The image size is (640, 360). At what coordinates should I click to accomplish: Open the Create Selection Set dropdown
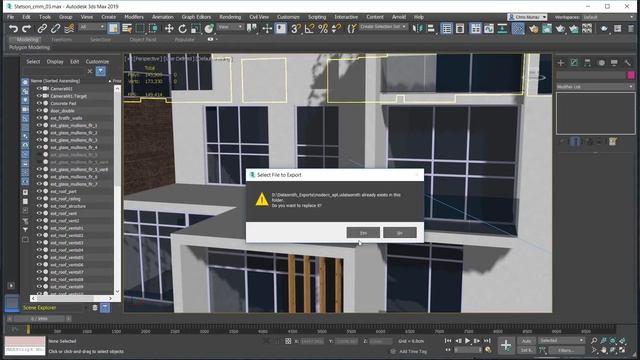(x=383, y=27)
